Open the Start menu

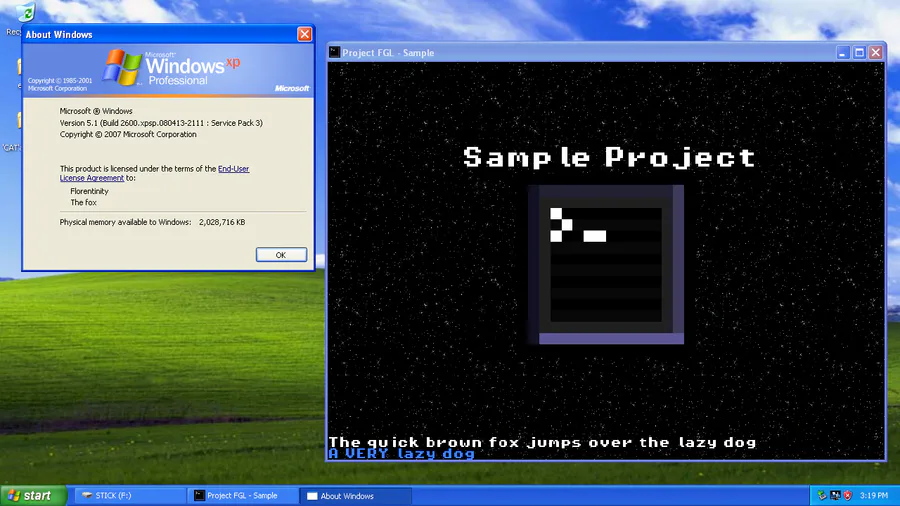pyautogui.click(x=33, y=495)
